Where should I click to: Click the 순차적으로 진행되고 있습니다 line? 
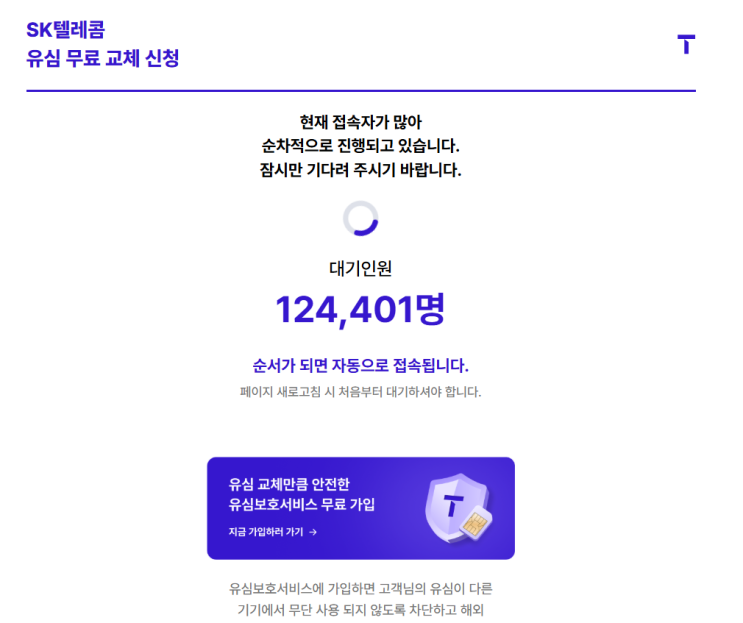360,145
